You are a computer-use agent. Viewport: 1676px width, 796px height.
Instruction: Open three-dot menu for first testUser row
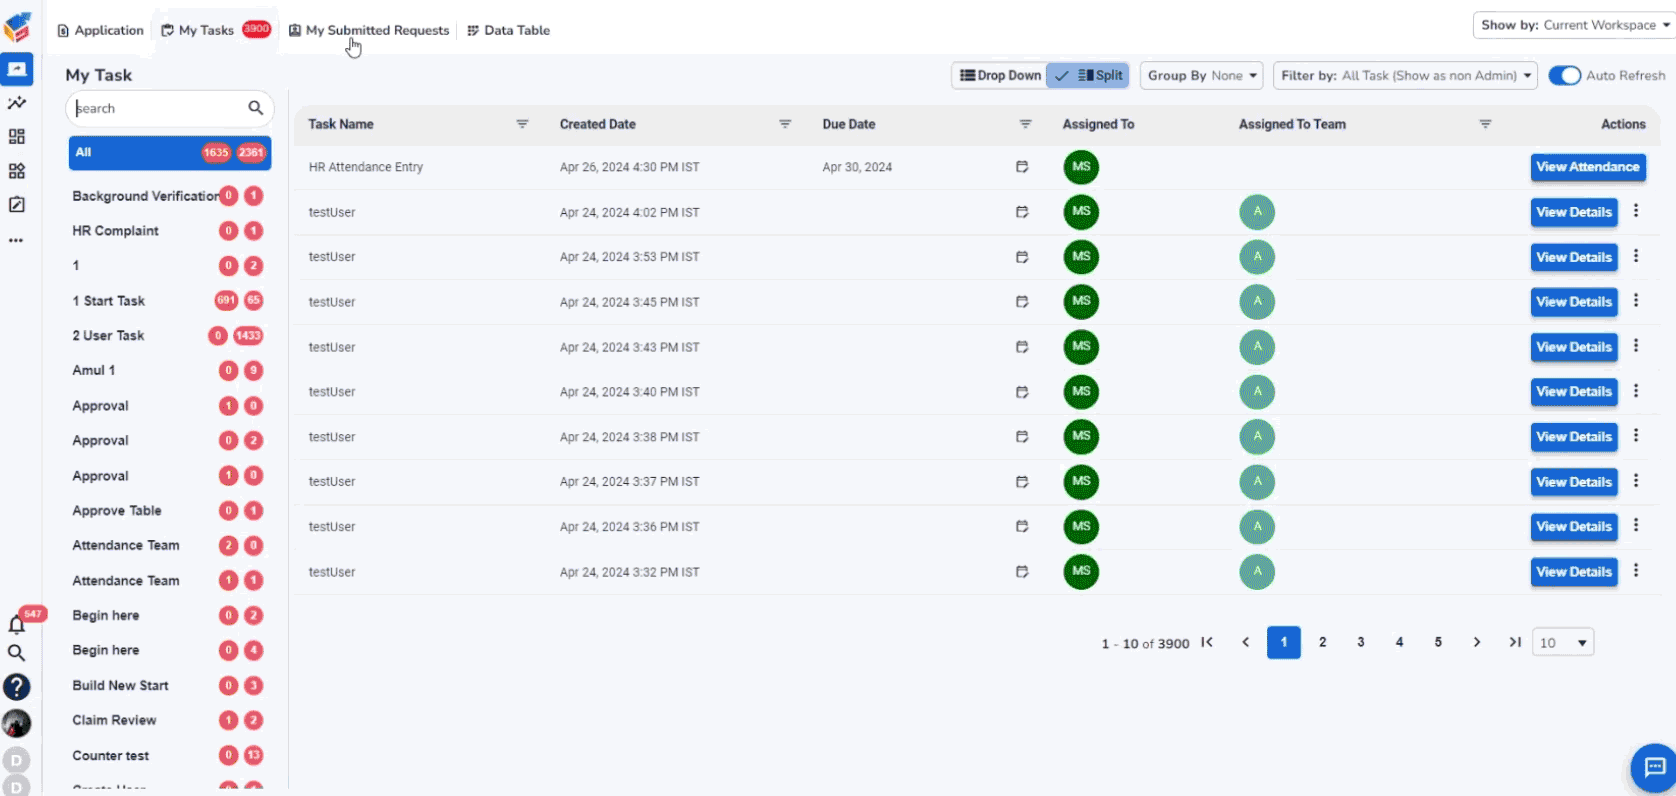coord(1636,211)
